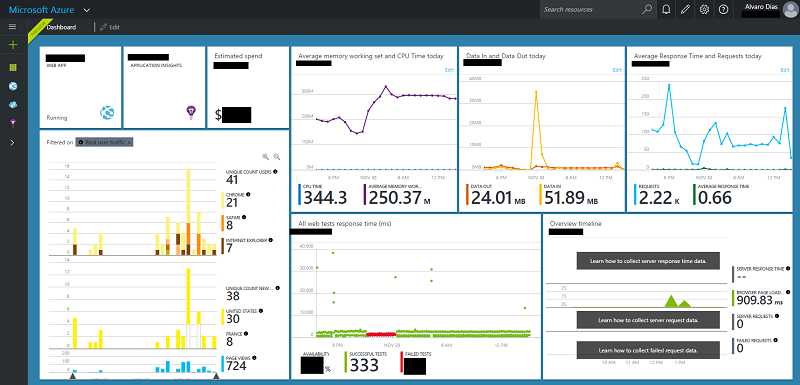Click the Chrome count value 21
The height and width of the screenshot is (385, 800).
(x=232, y=203)
